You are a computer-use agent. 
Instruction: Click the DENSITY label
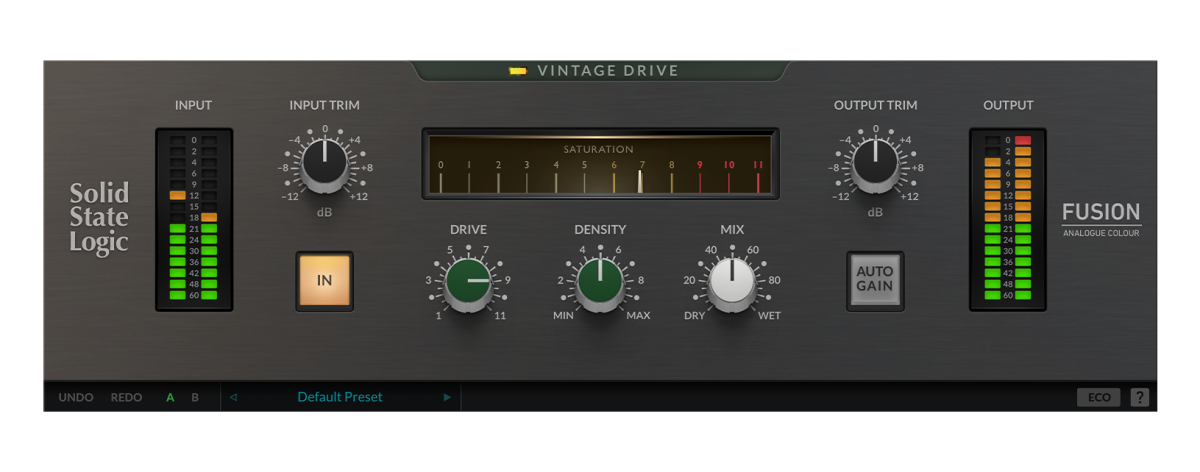tap(600, 230)
